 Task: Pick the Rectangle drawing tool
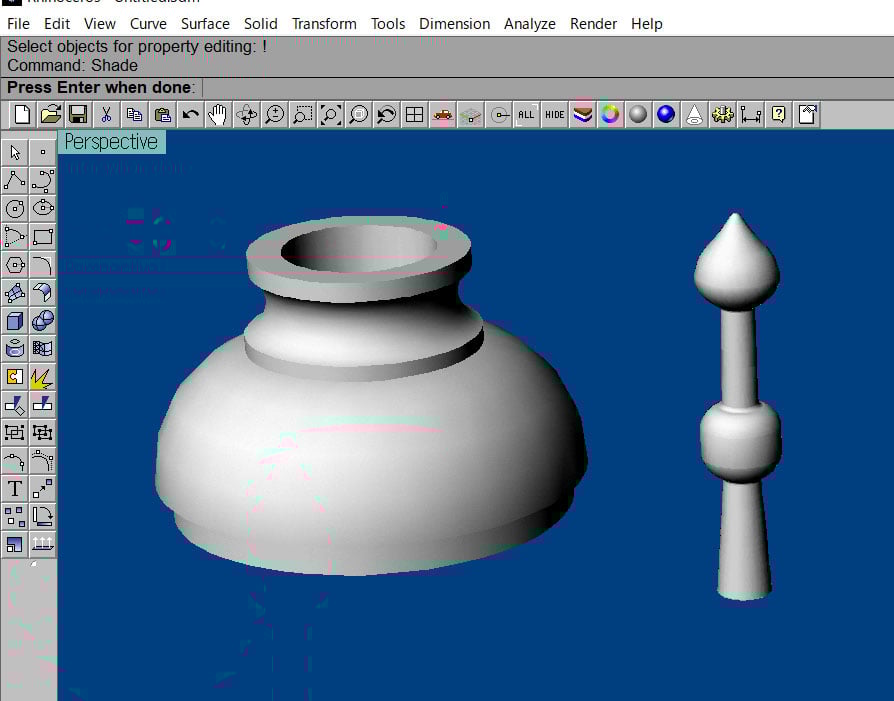click(43, 237)
